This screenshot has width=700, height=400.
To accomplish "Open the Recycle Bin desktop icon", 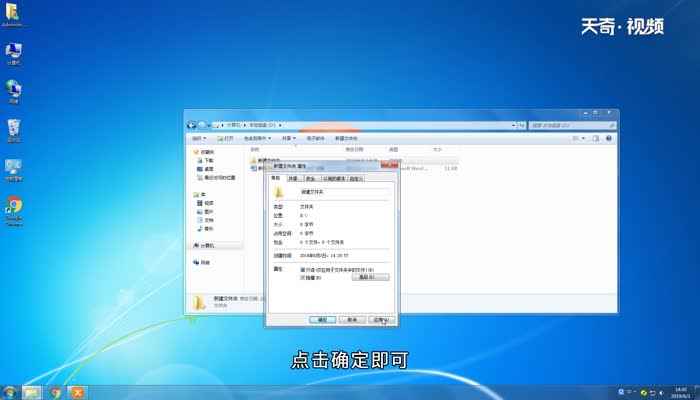I will coord(13,130).
